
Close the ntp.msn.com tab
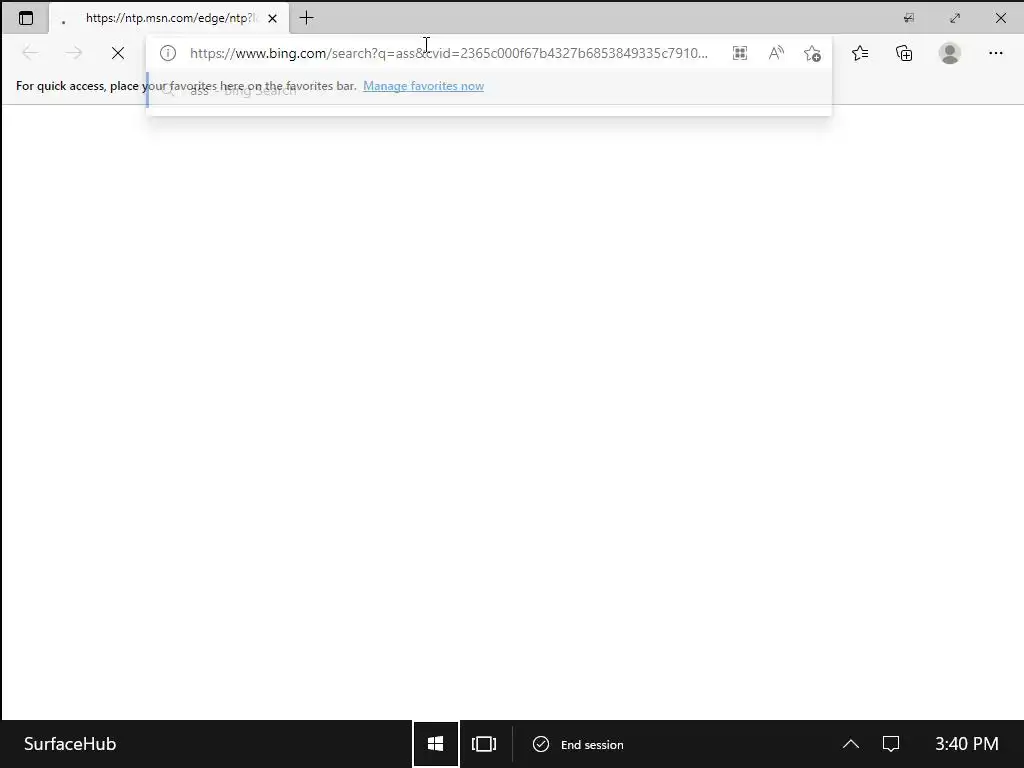pyautogui.click(x=272, y=18)
